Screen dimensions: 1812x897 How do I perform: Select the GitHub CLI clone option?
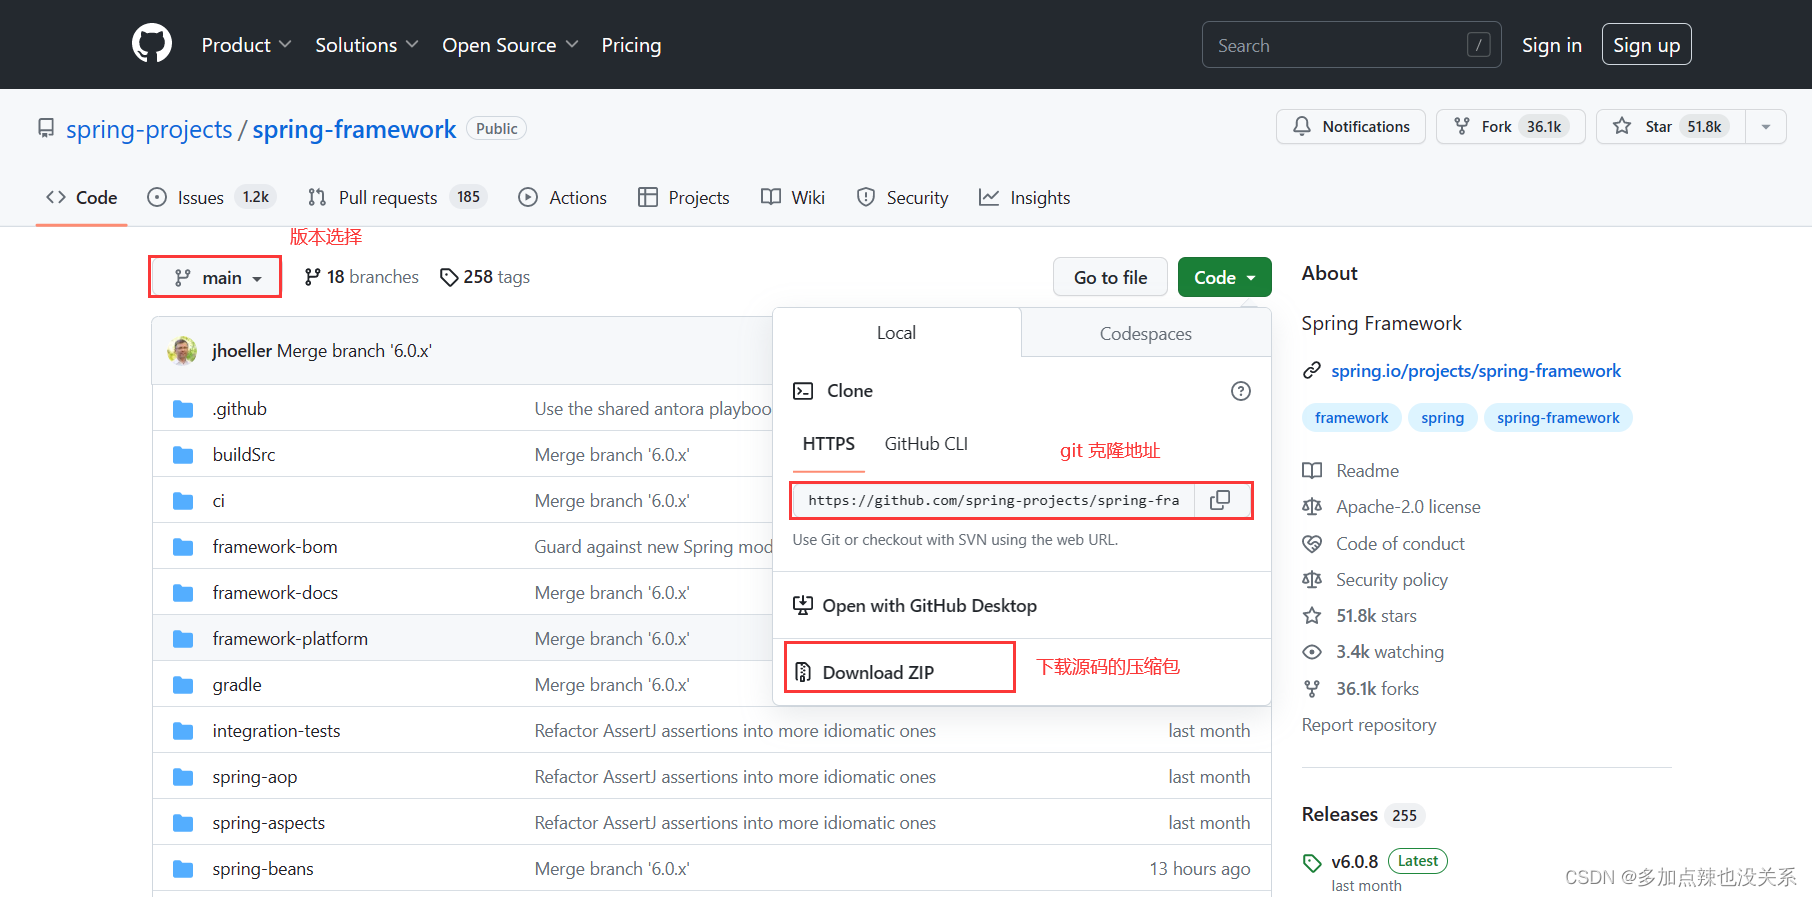tap(926, 444)
